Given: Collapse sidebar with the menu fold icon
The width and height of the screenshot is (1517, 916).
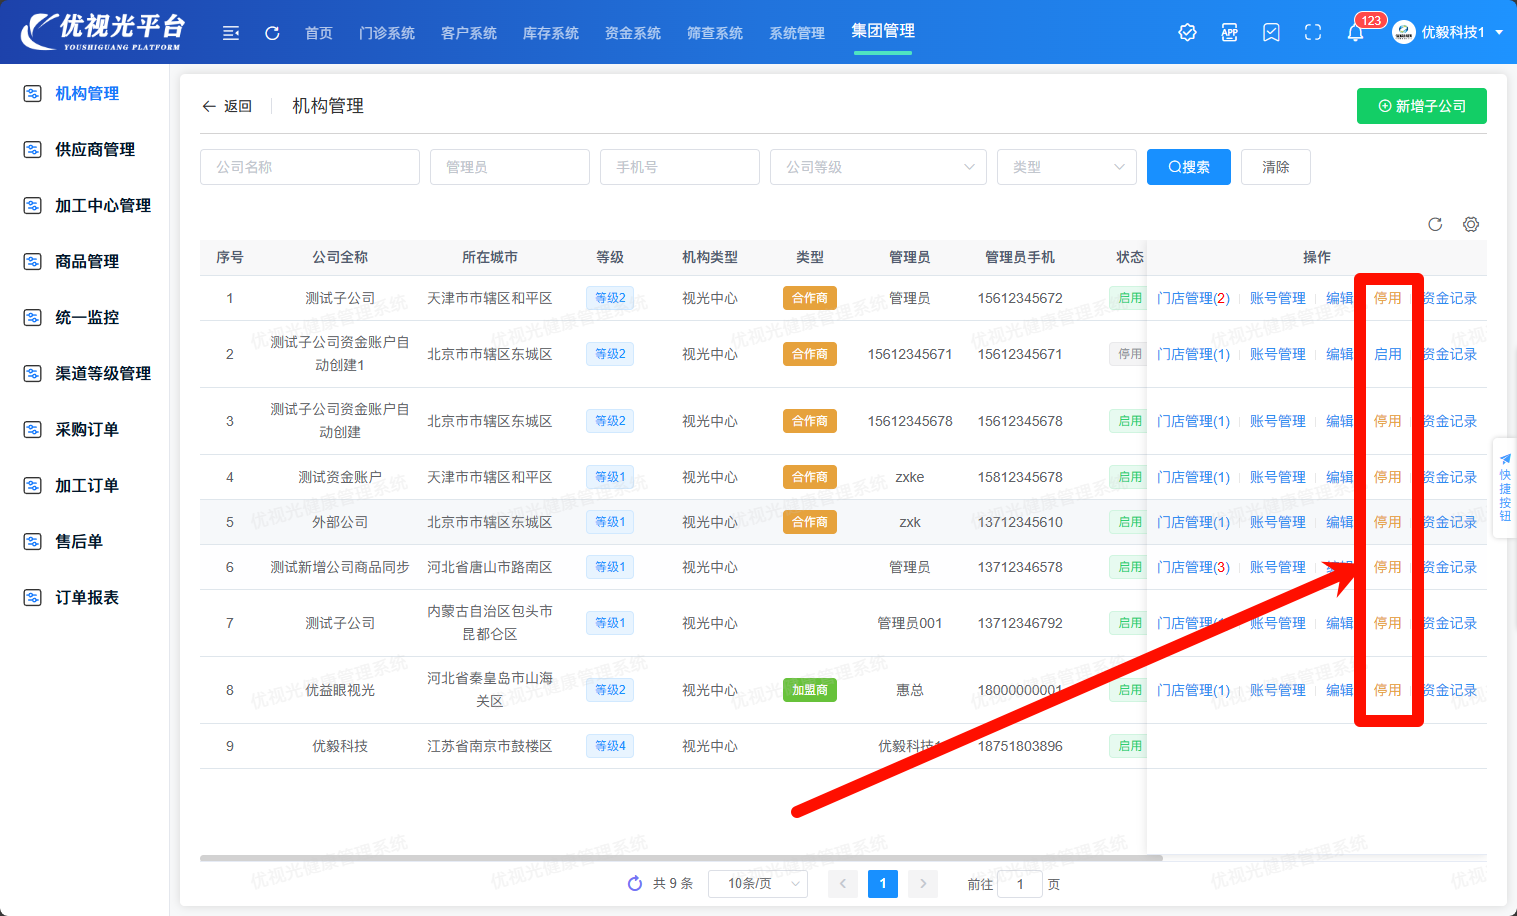Looking at the screenshot, I should pyautogui.click(x=231, y=33).
